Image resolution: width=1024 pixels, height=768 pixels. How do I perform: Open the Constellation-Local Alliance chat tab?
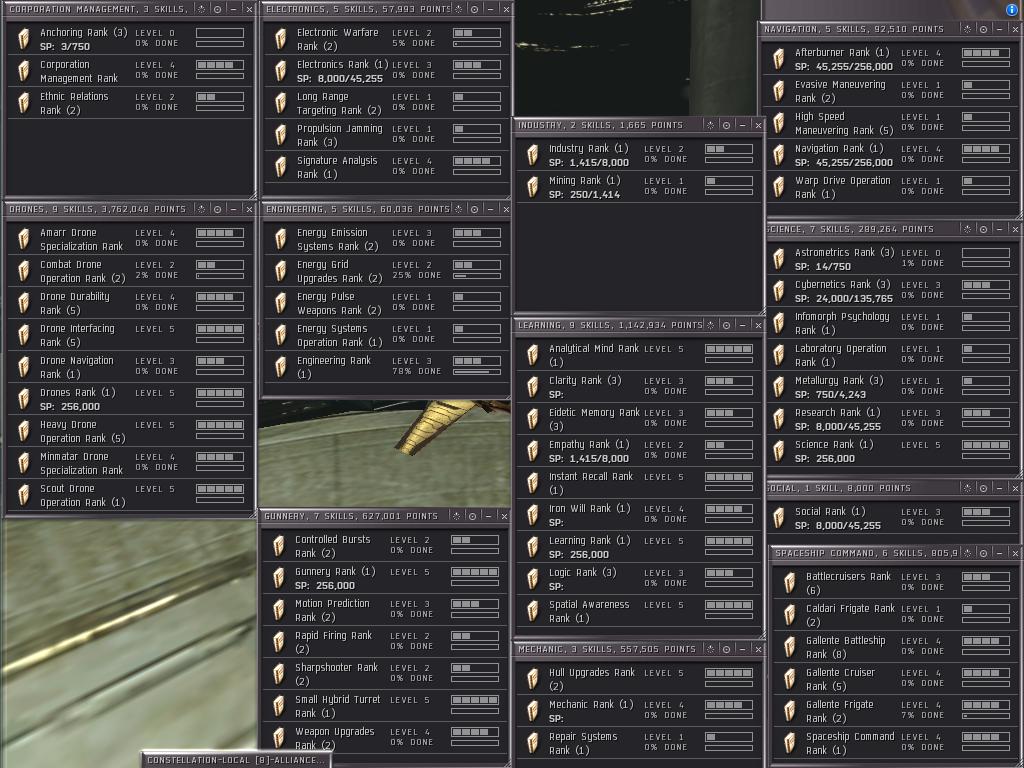tap(236, 760)
